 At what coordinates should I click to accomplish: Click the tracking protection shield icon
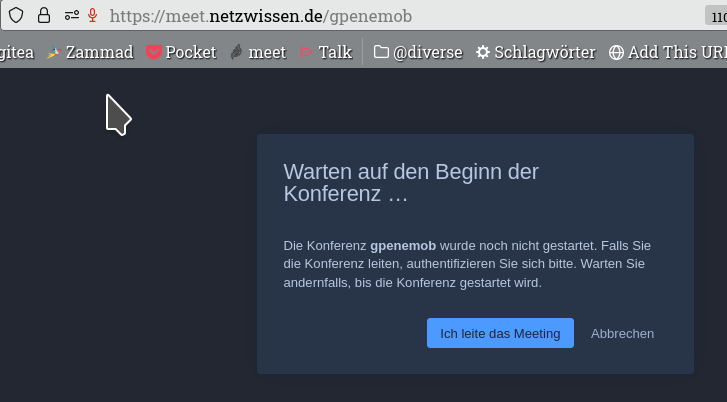(16, 15)
